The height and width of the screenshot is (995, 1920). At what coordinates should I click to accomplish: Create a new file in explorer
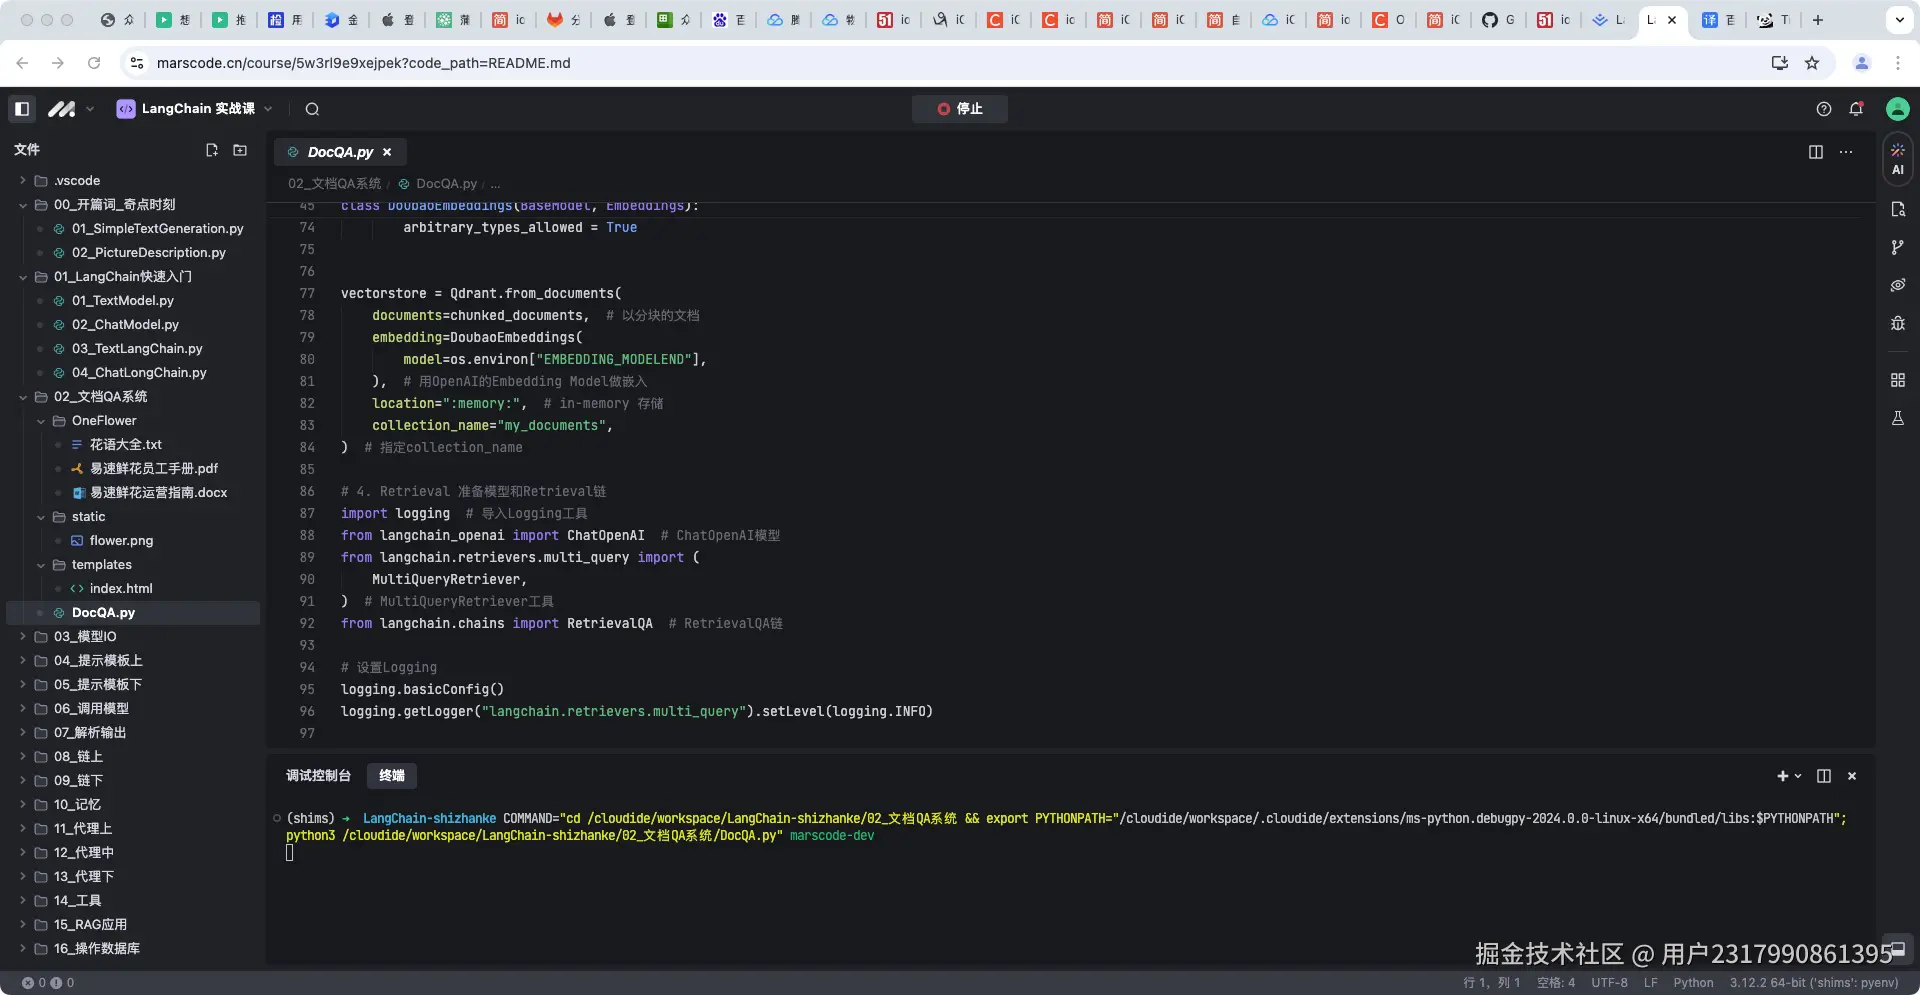pyautogui.click(x=212, y=150)
